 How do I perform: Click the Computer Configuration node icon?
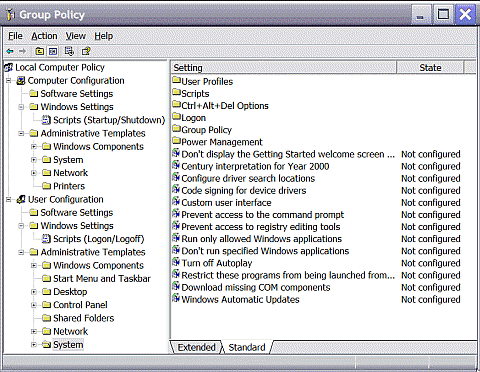click(21, 81)
